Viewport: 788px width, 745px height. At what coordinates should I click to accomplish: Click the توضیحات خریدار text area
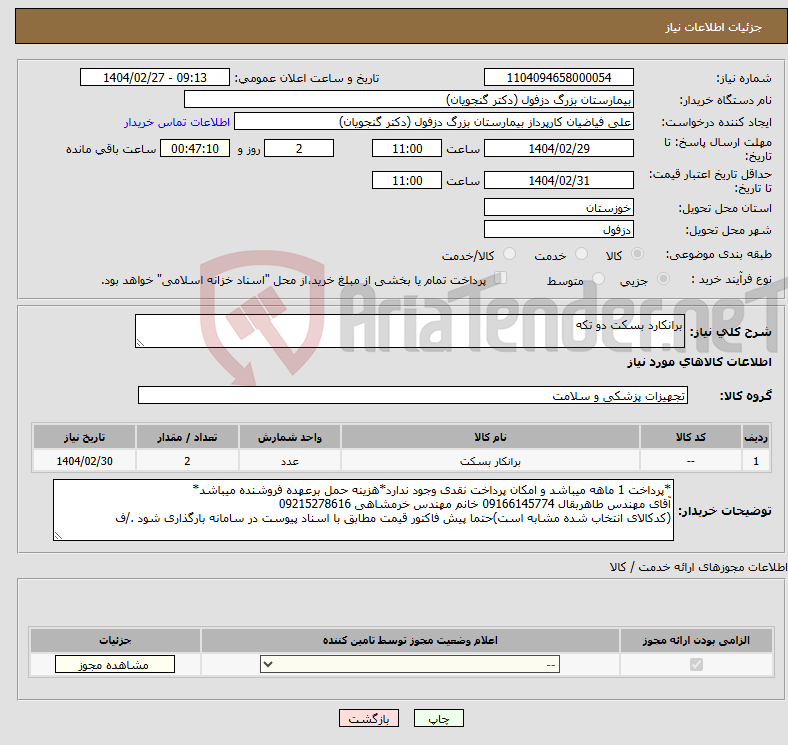point(363,510)
